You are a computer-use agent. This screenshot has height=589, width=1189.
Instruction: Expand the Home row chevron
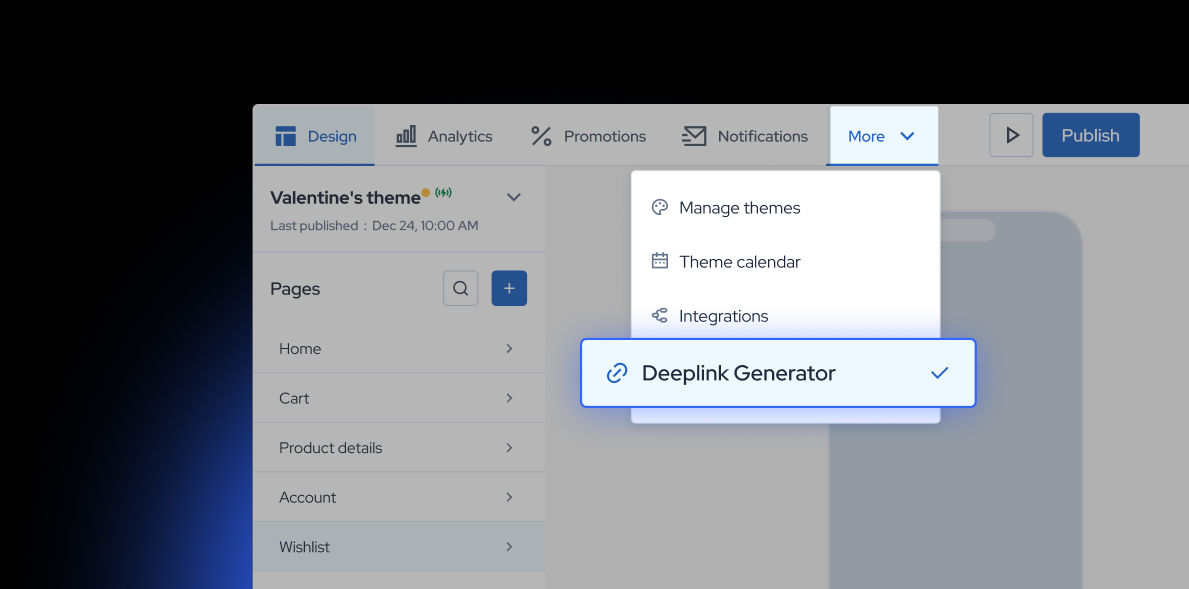[x=509, y=348]
